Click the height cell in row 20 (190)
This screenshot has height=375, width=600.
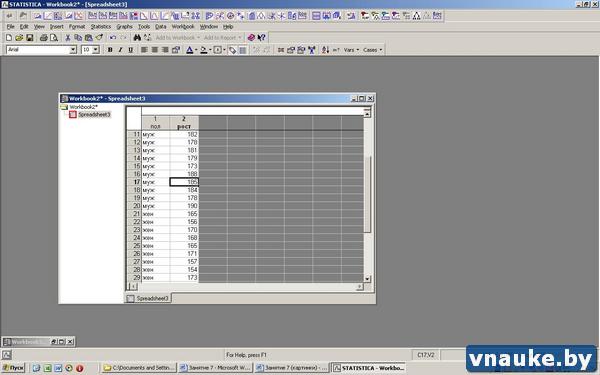(x=184, y=206)
